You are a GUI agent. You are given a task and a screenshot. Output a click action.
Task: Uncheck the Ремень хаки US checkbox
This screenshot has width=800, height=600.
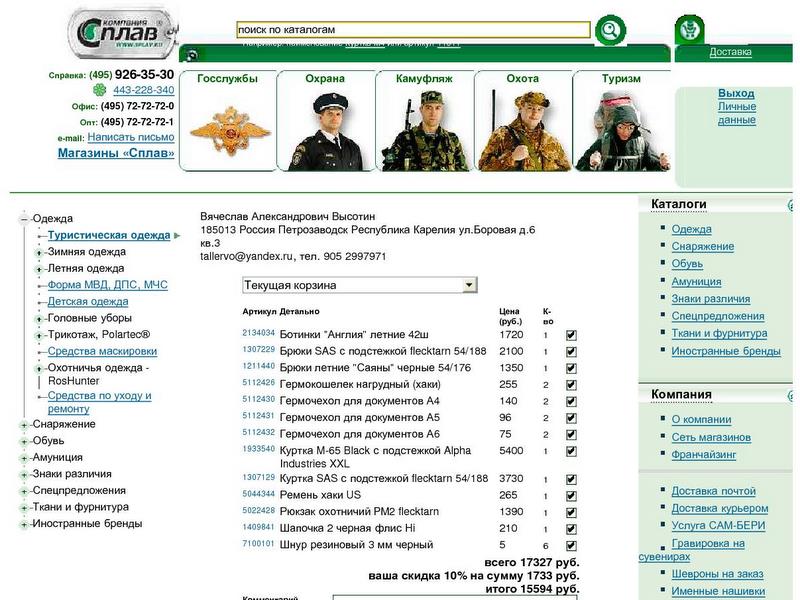pyautogui.click(x=571, y=496)
